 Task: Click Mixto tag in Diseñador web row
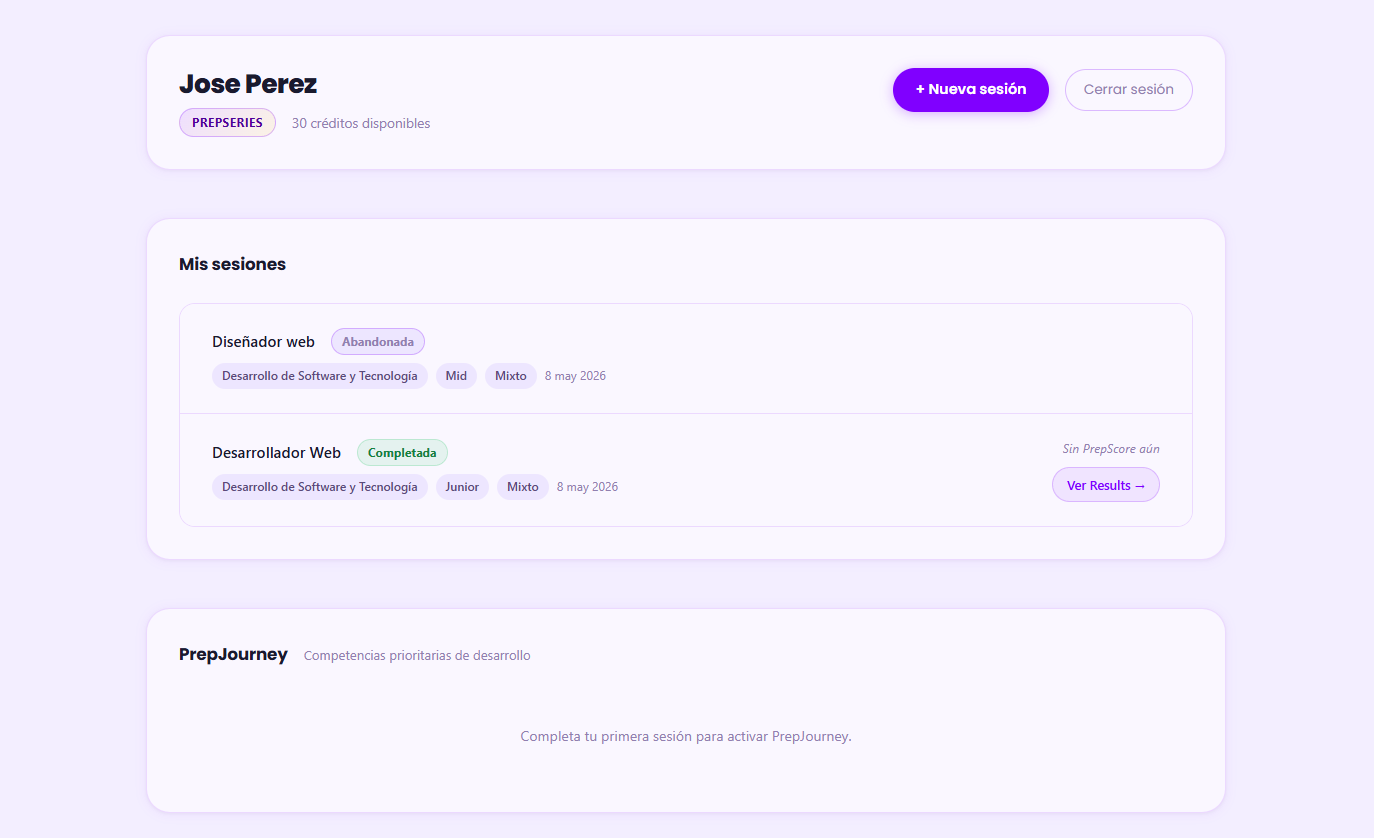[x=511, y=376]
